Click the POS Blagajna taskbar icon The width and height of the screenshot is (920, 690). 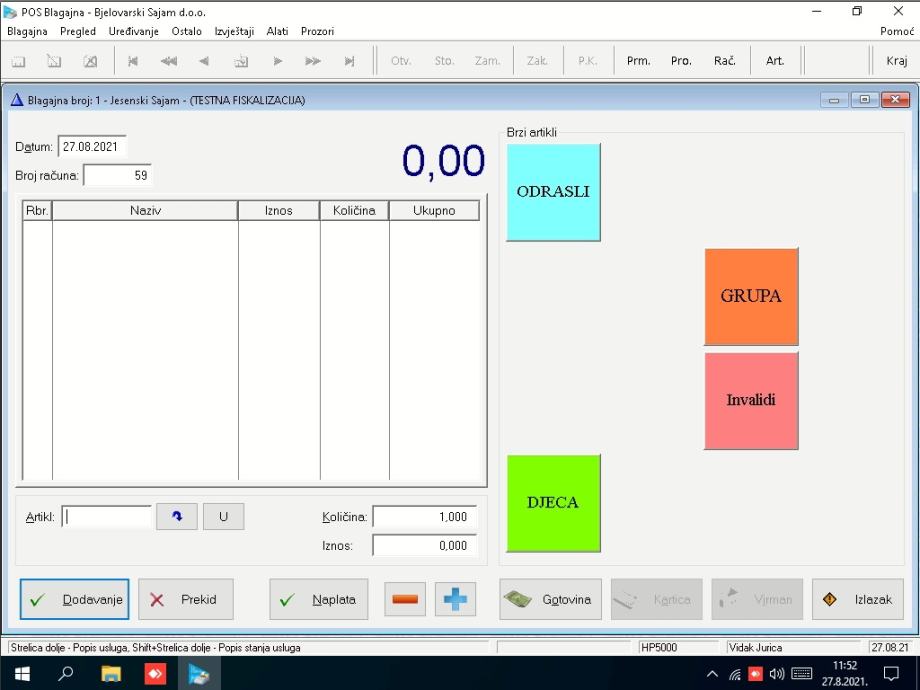(199, 674)
